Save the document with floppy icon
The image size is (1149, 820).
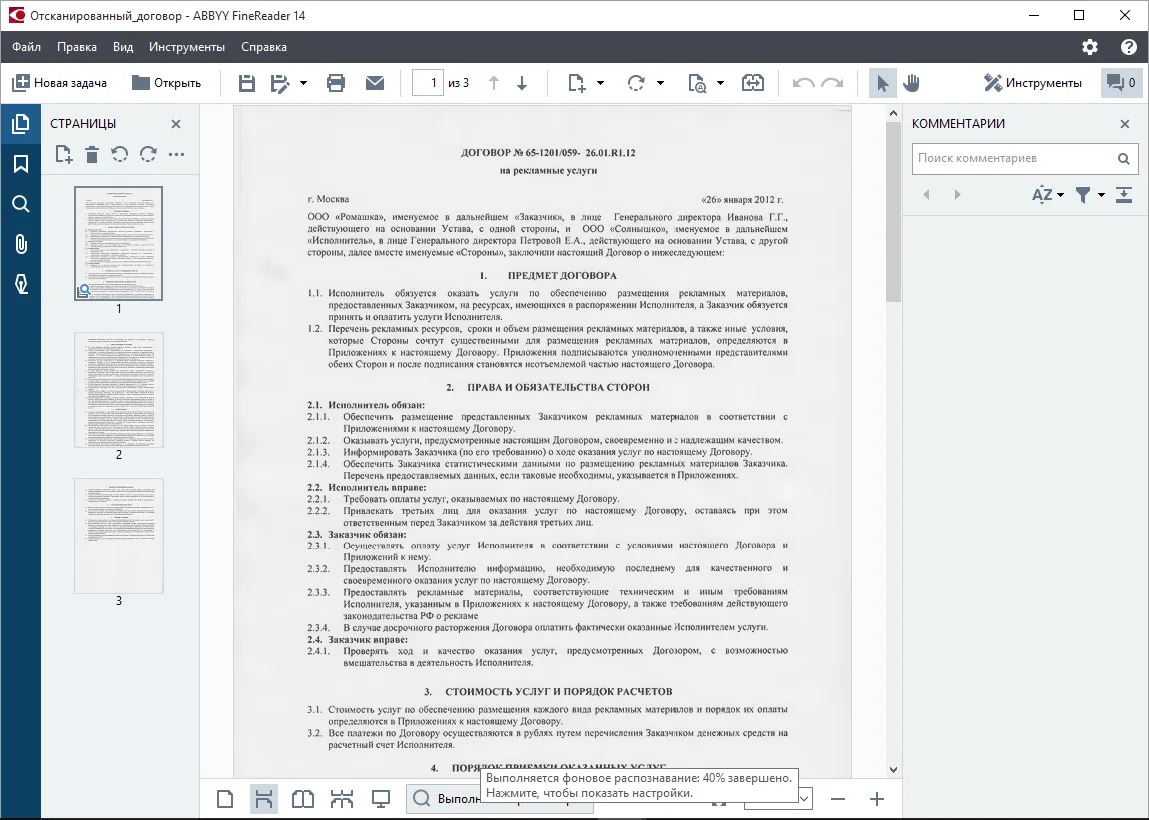tap(247, 83)
